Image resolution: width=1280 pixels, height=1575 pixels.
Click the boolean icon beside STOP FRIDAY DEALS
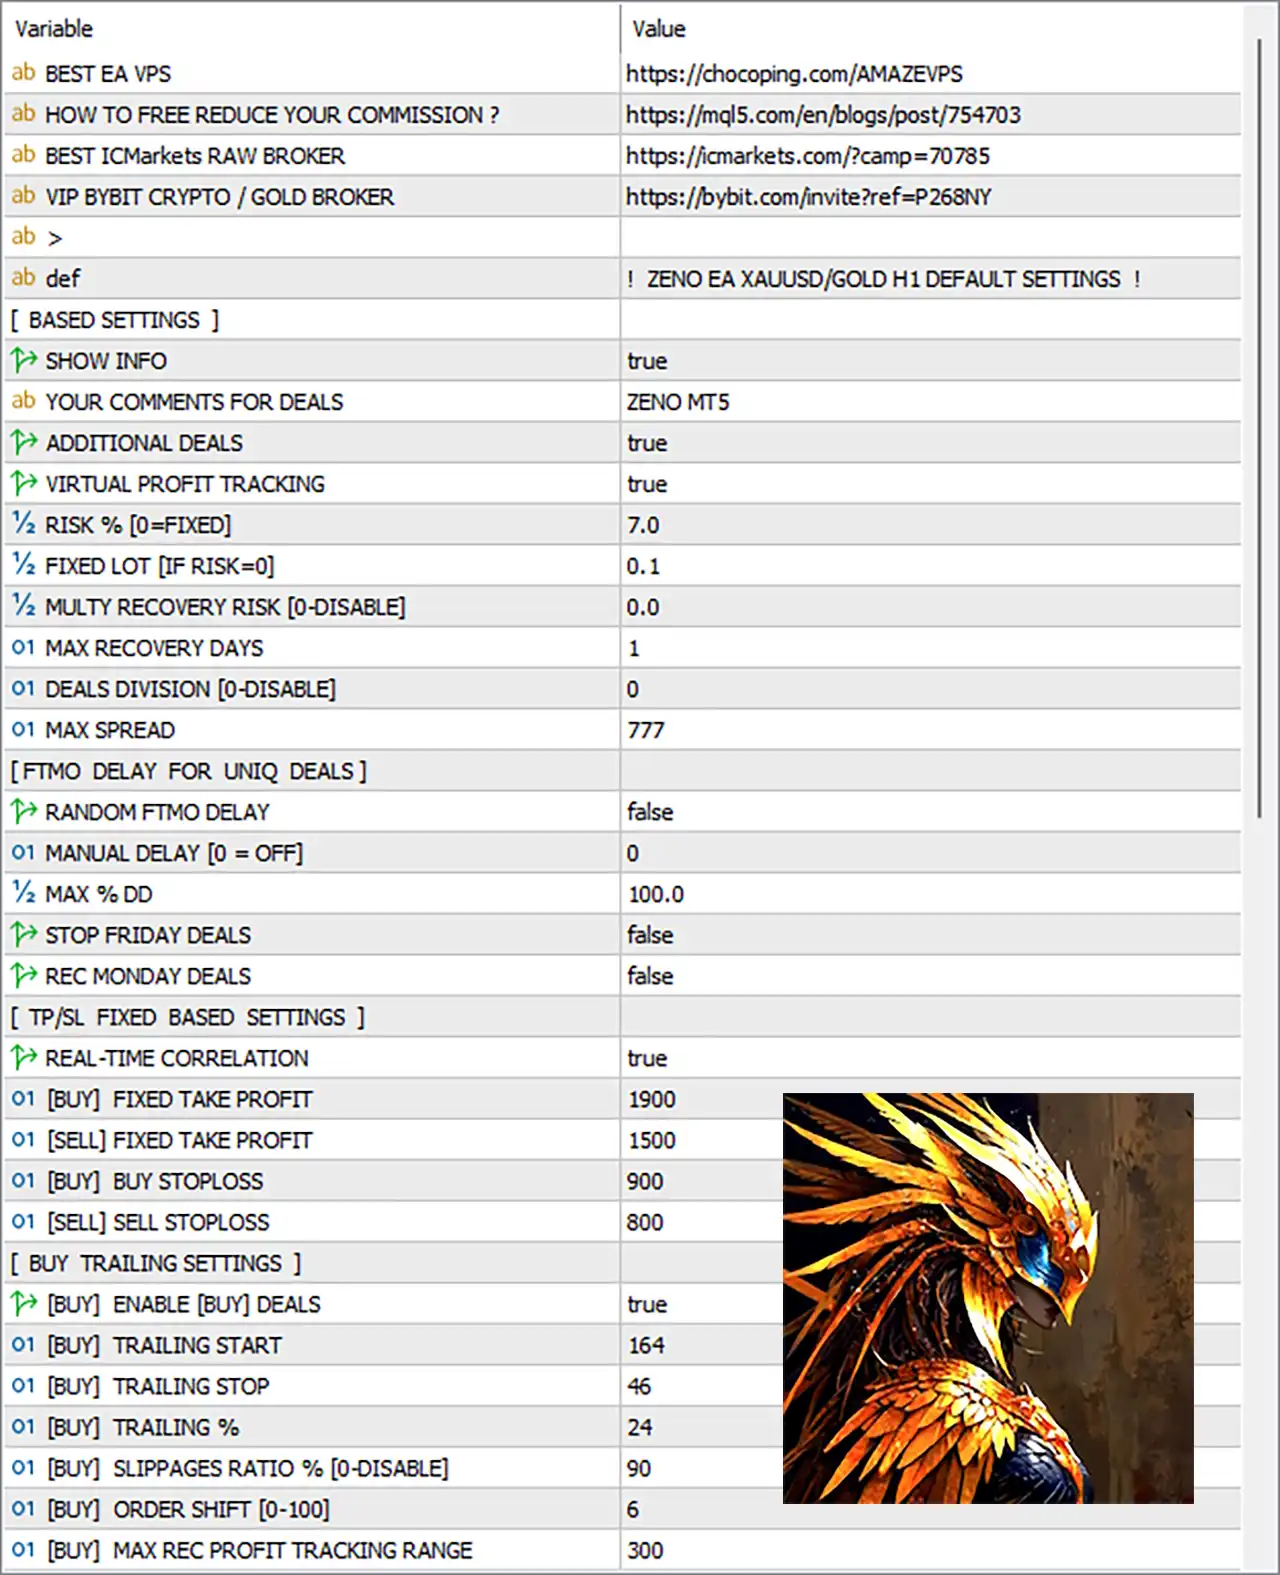click(x=23, y=934)
